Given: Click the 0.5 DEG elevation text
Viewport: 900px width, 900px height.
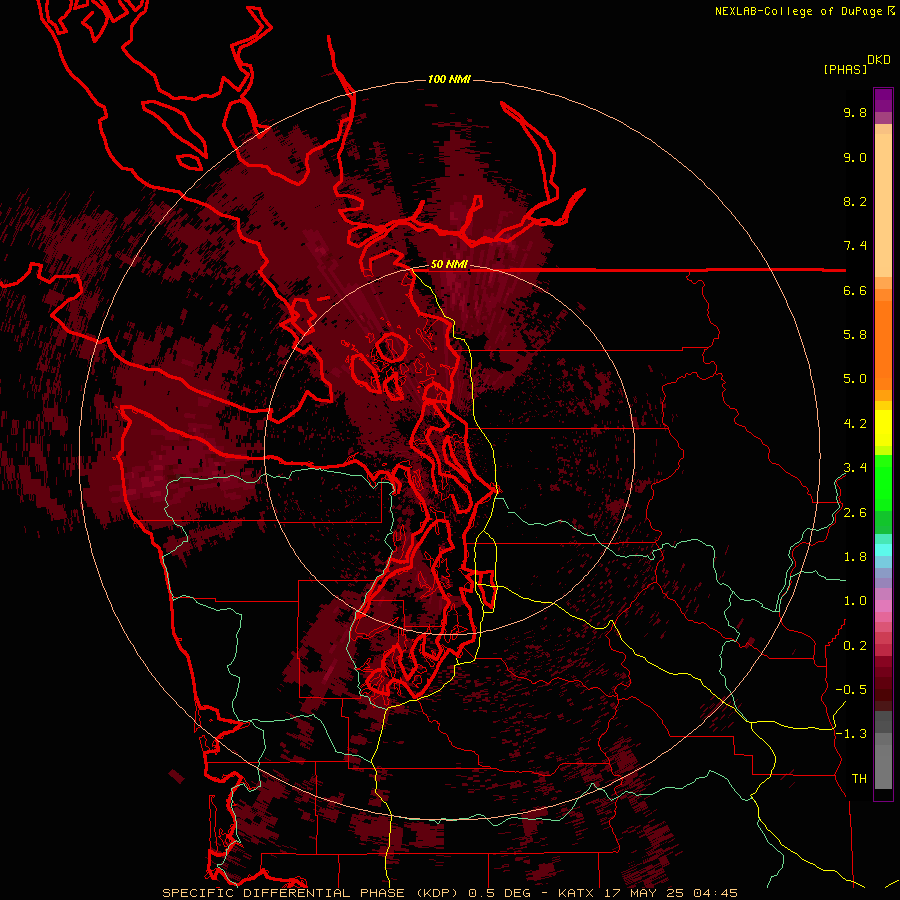Looking at the screenshot, I should click(501, 893).
